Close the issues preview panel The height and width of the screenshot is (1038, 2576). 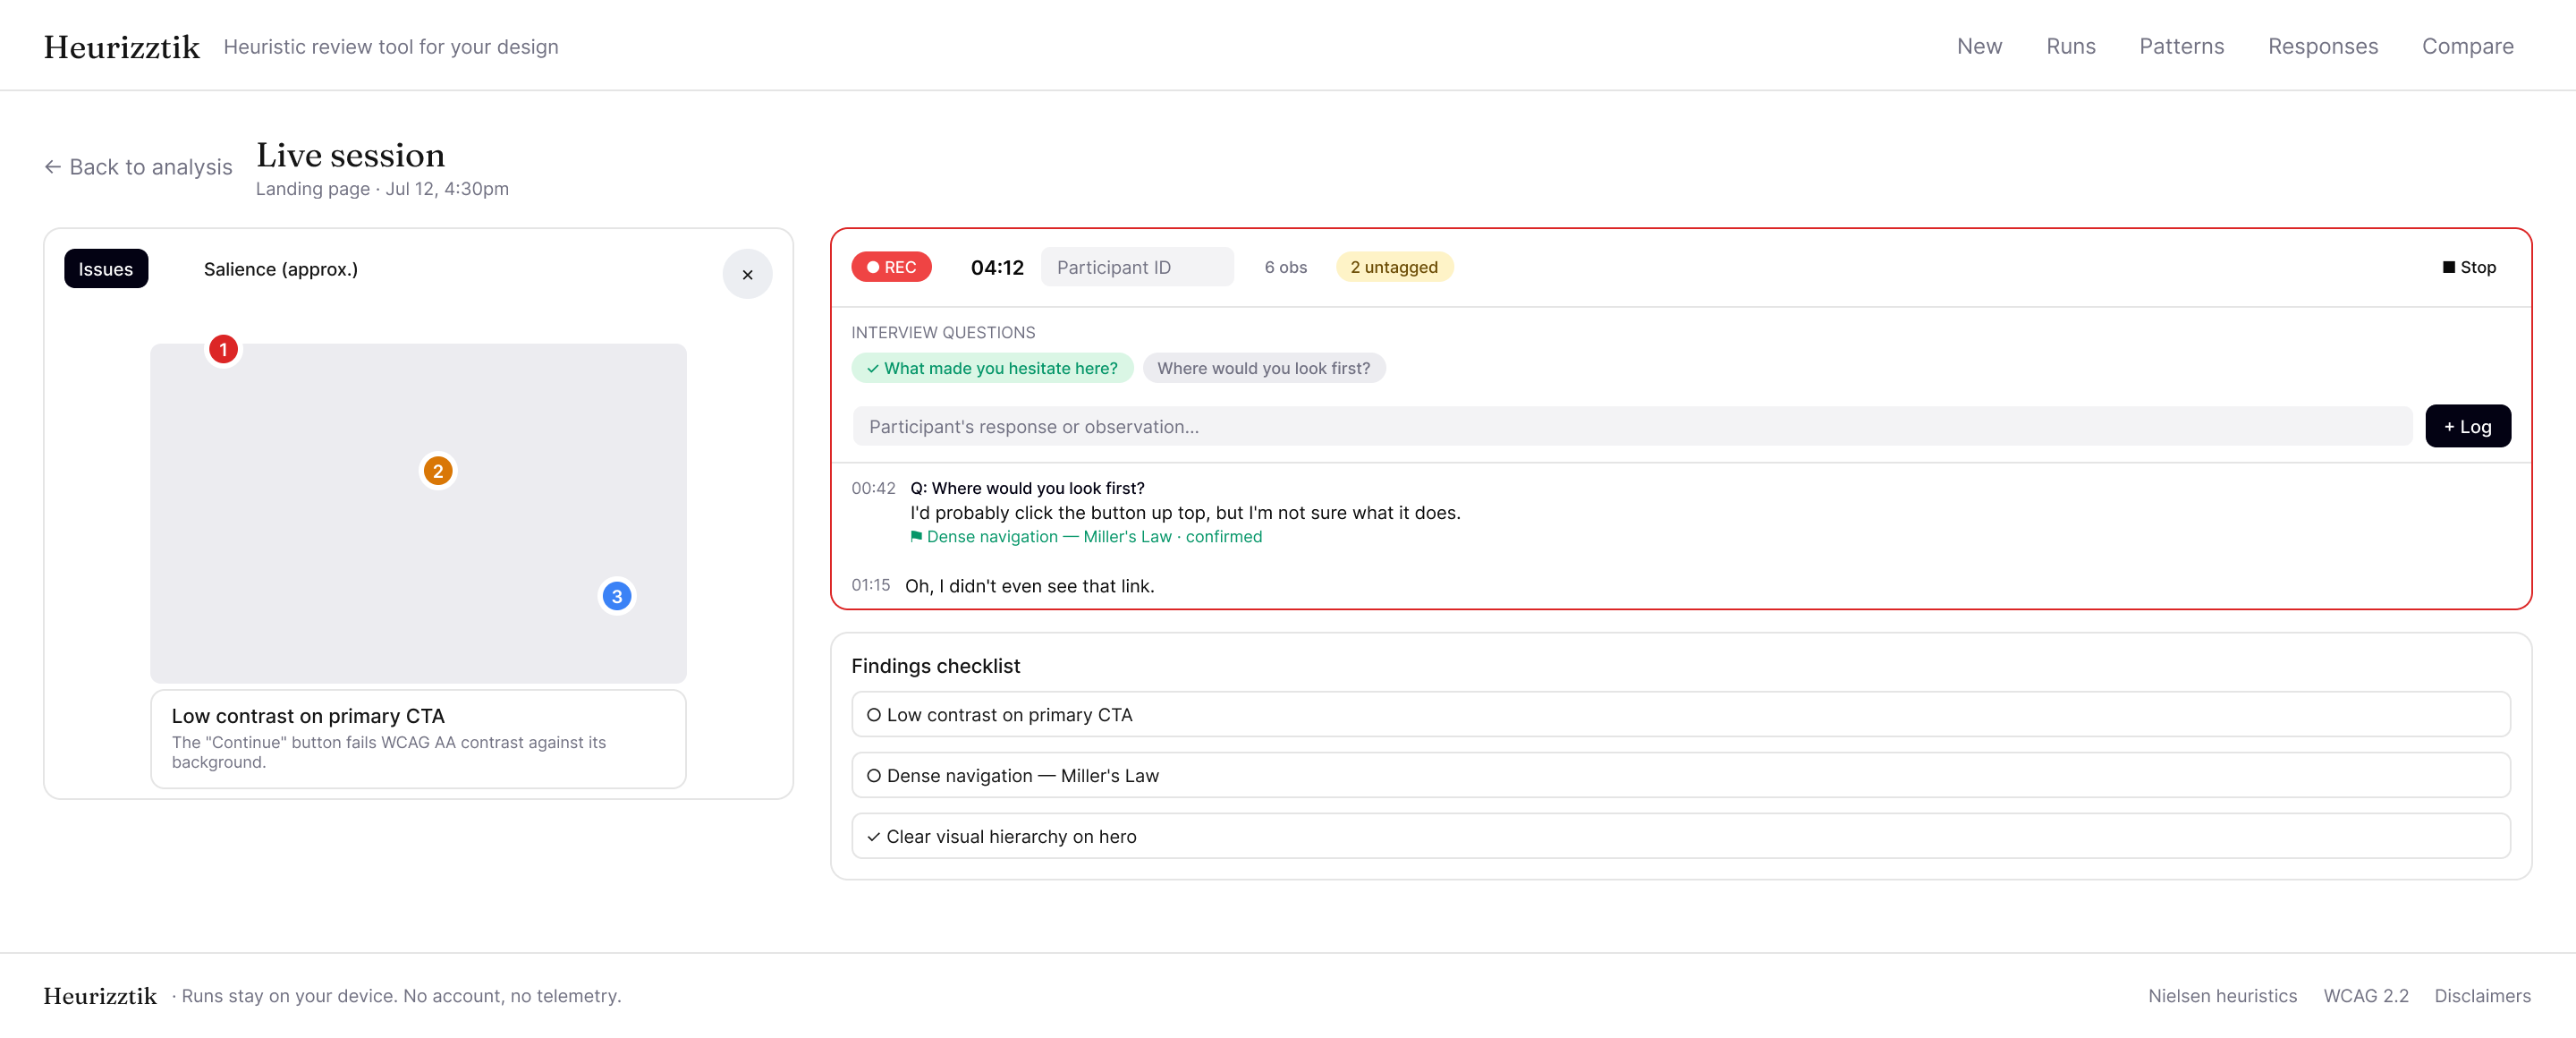(x=747, y=274)
